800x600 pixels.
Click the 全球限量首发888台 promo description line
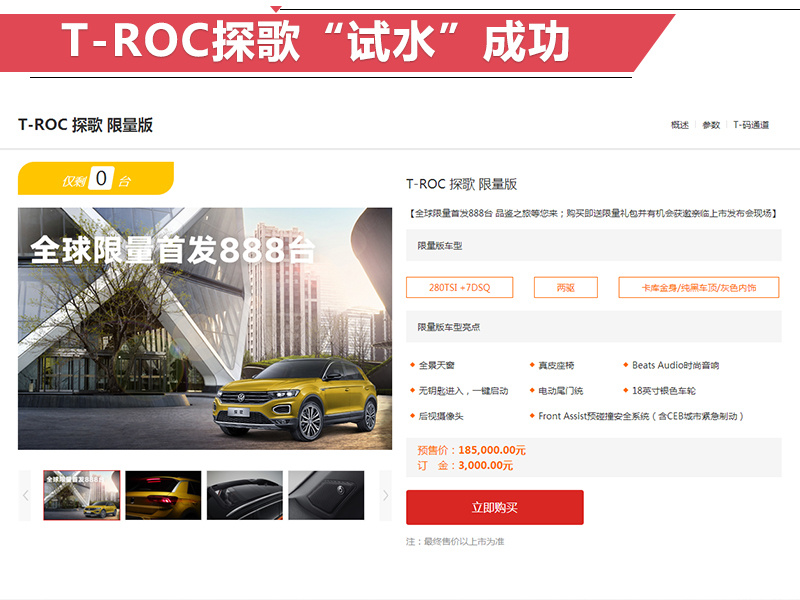point(592,213)
